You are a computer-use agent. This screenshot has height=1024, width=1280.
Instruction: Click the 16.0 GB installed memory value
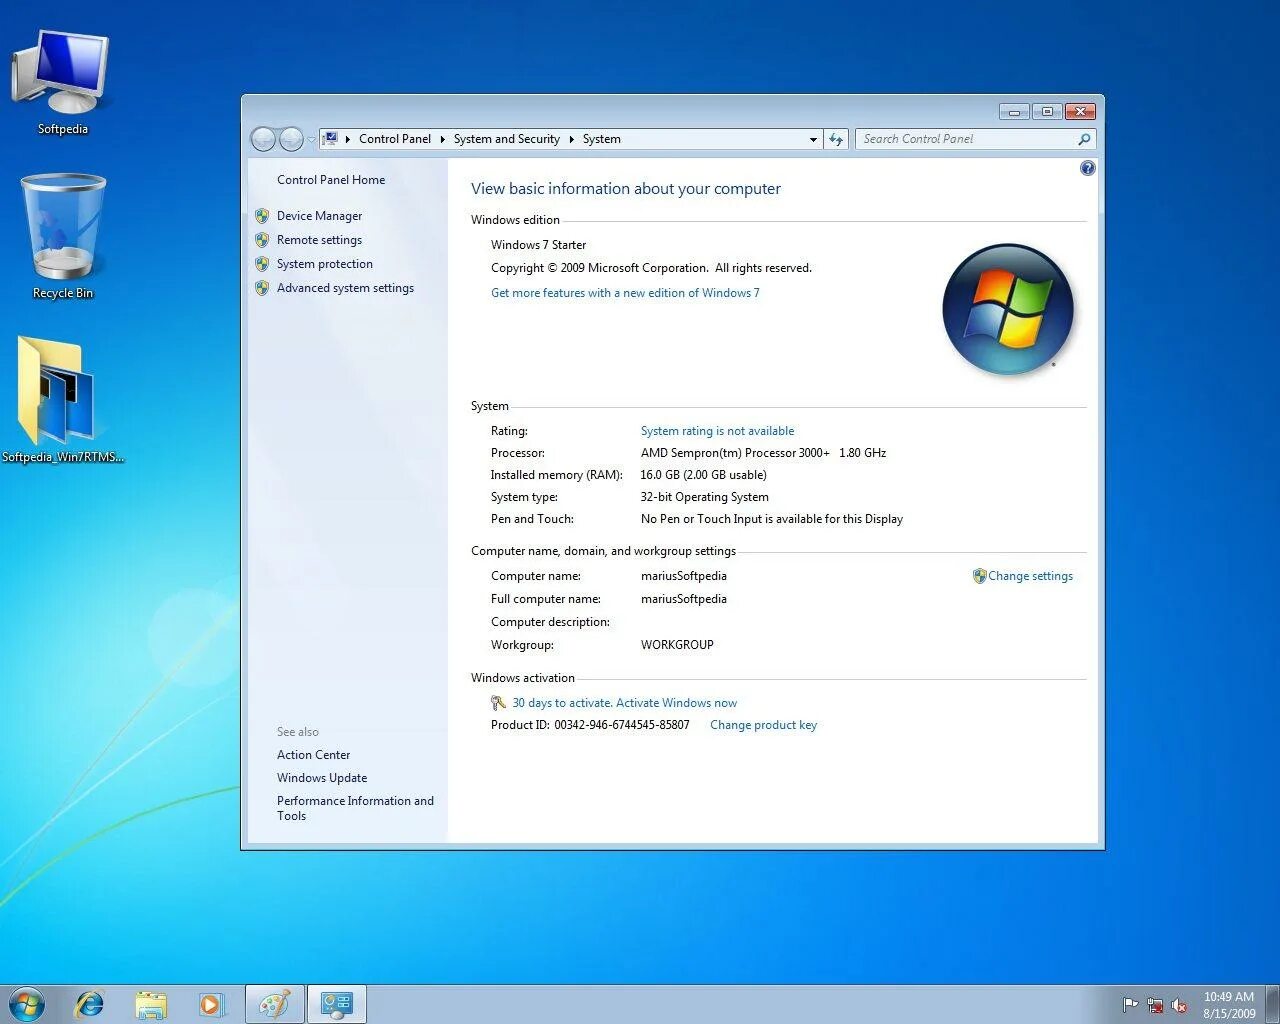pos(703,475)
